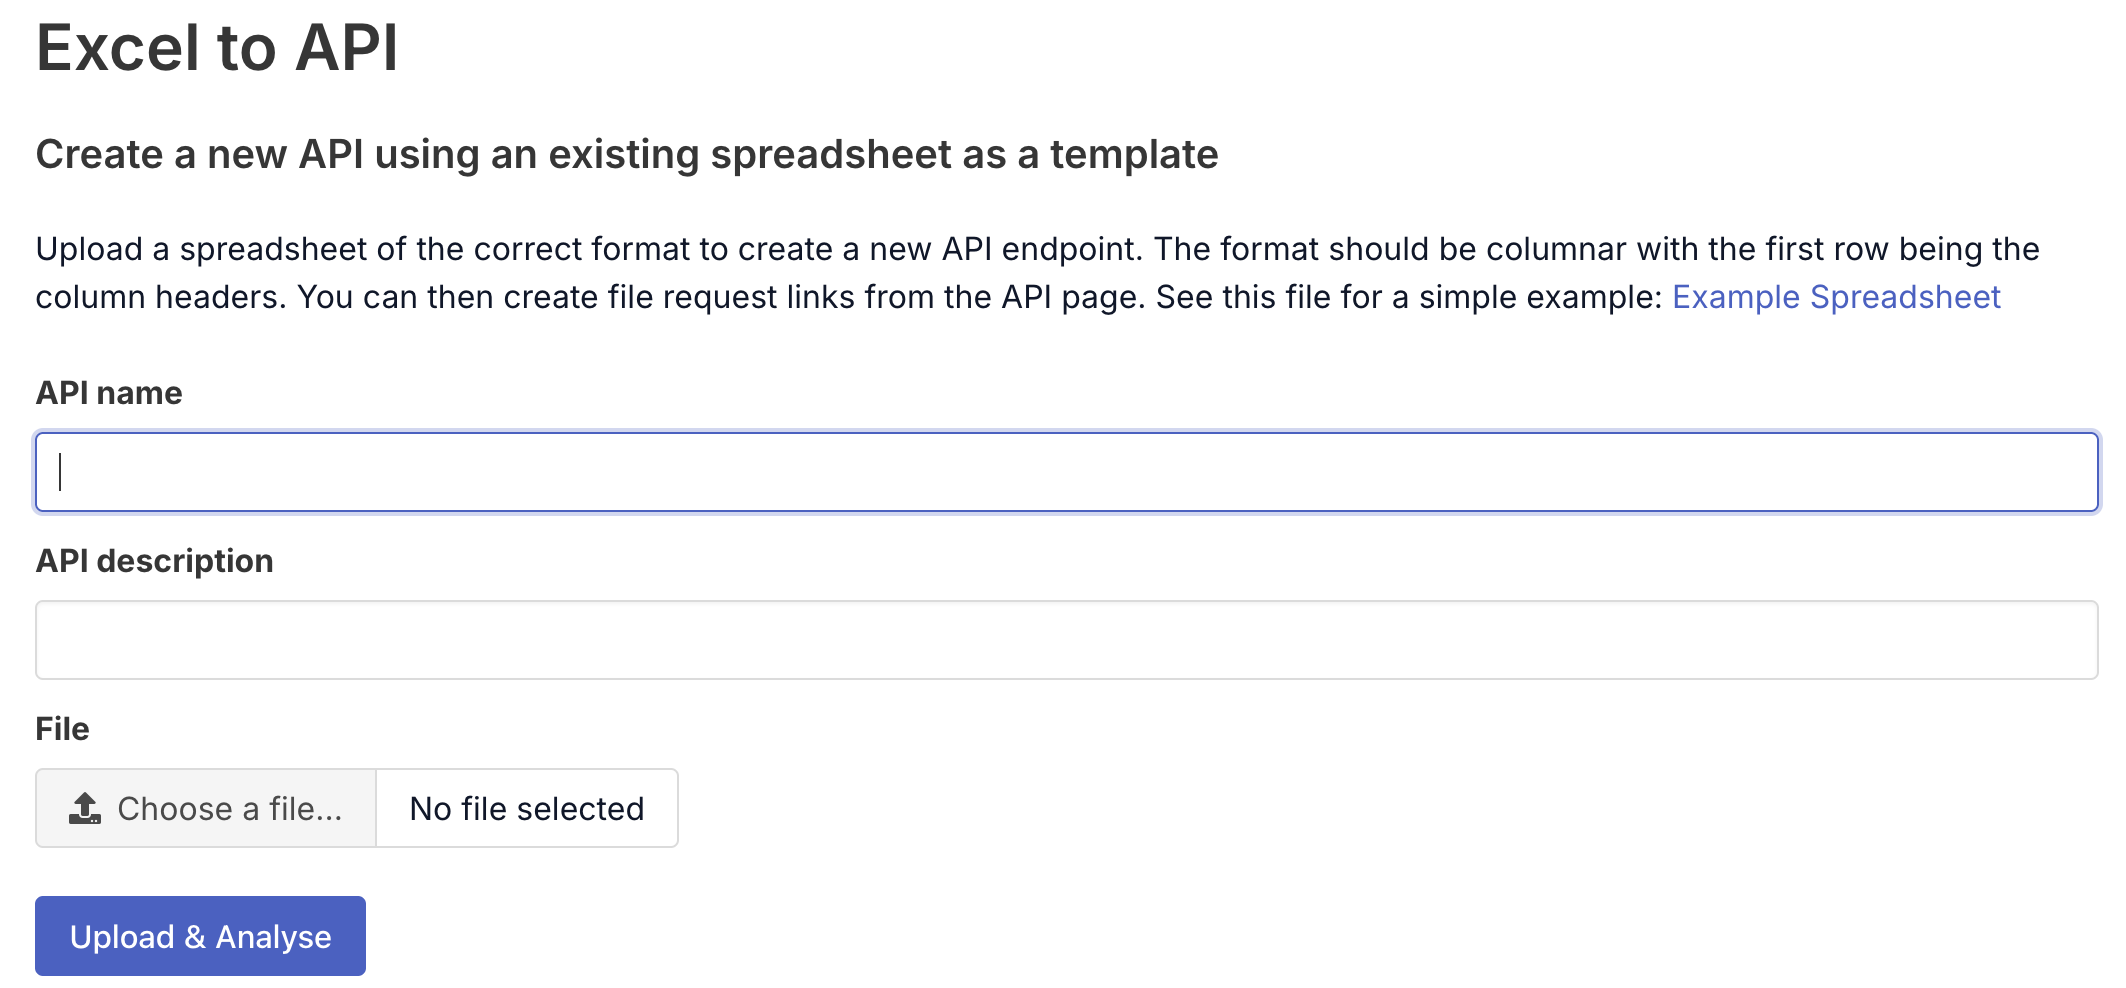
Task: Click the "No file selected" text
Action: [x=527, y=808]
